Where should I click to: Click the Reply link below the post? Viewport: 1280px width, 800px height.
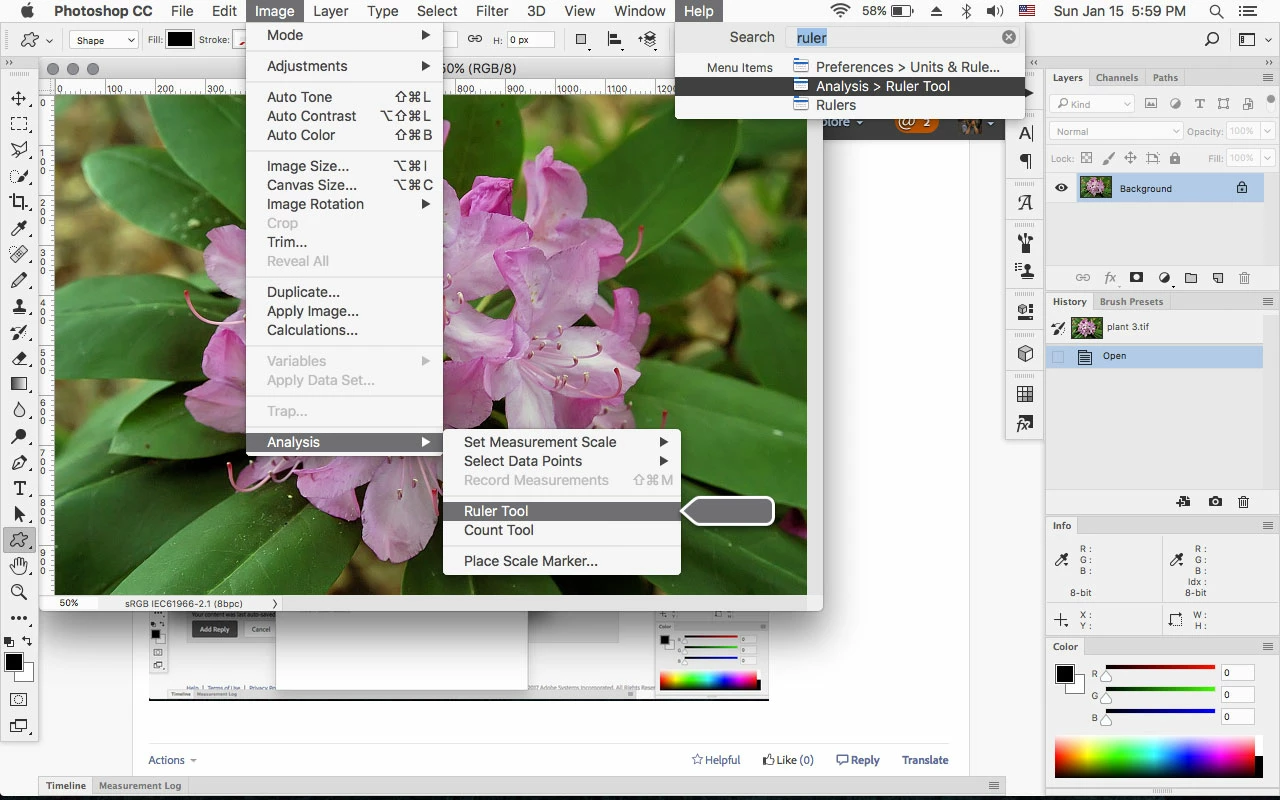pos(858,760)
